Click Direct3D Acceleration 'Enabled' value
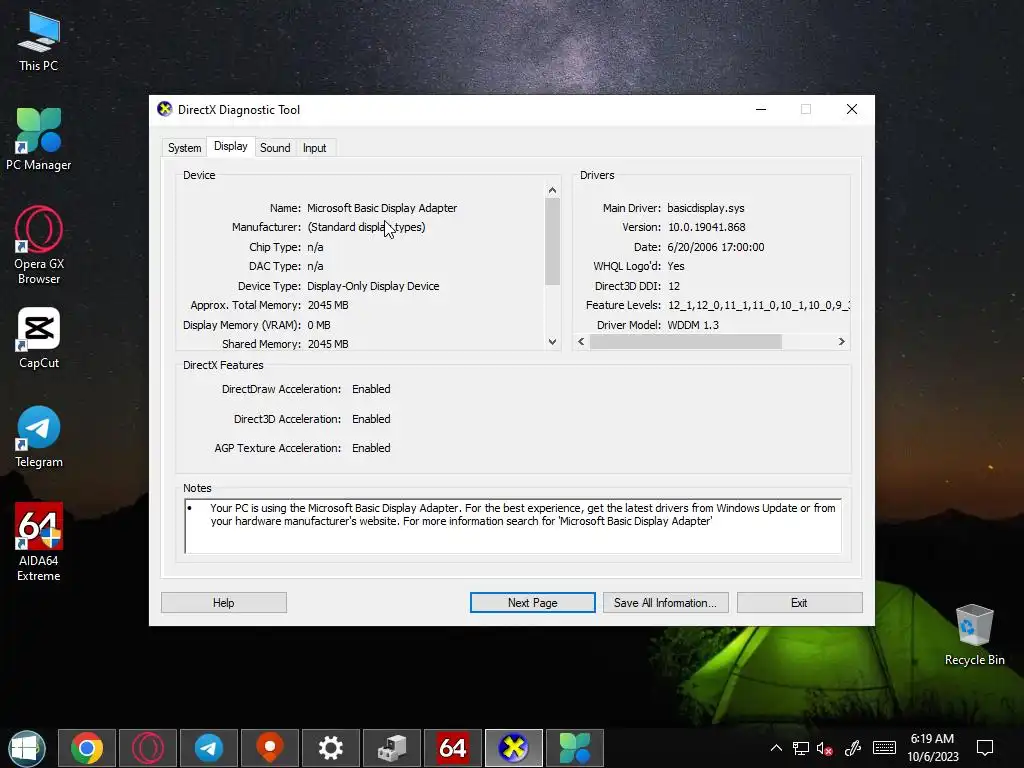 point(371,419)
